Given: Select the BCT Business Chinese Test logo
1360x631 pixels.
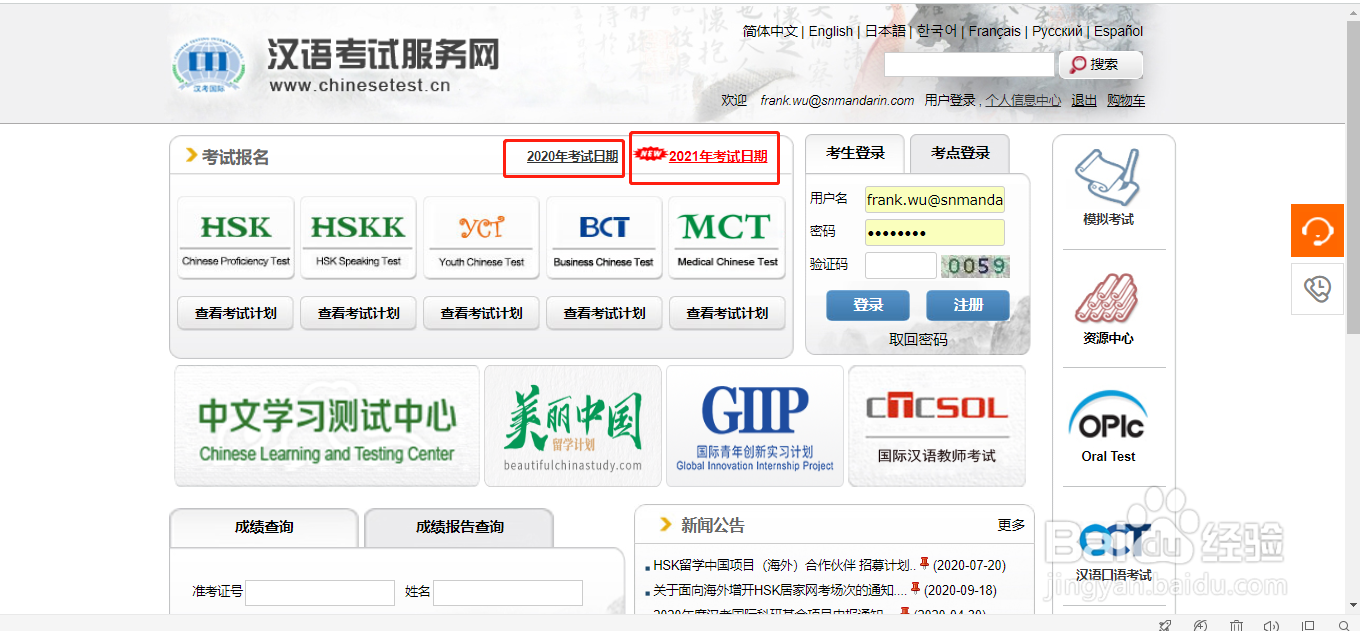Looking at the screenshot, I should click(604, 237).
